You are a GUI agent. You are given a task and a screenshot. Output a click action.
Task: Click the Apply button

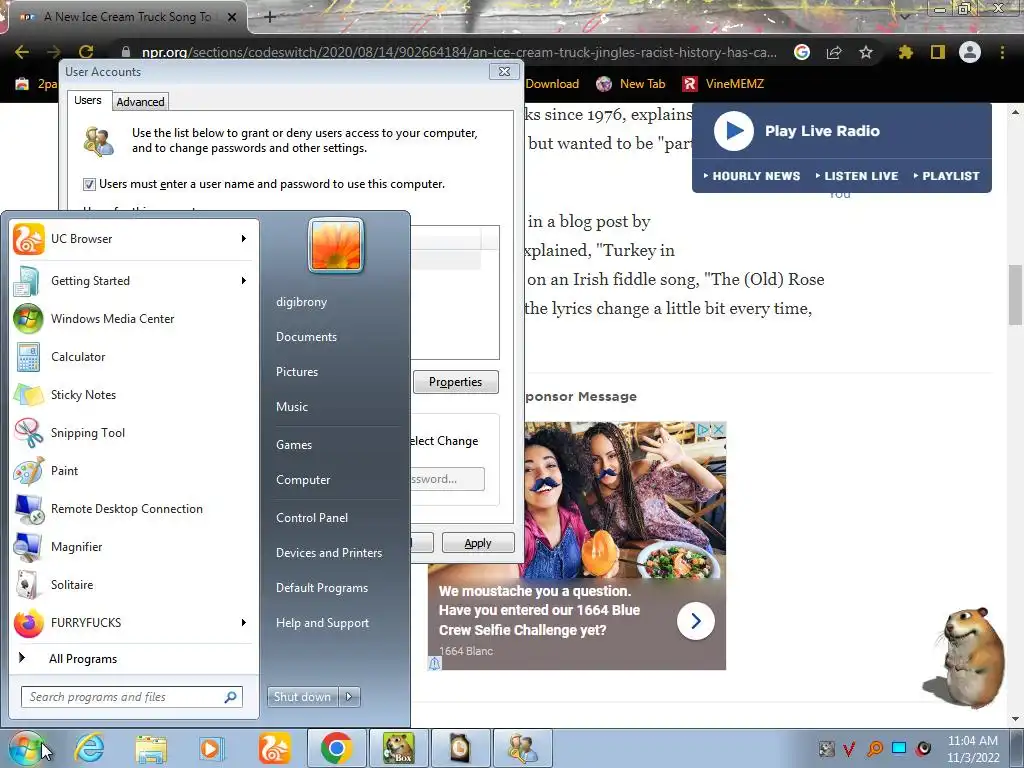coord(477,543)
